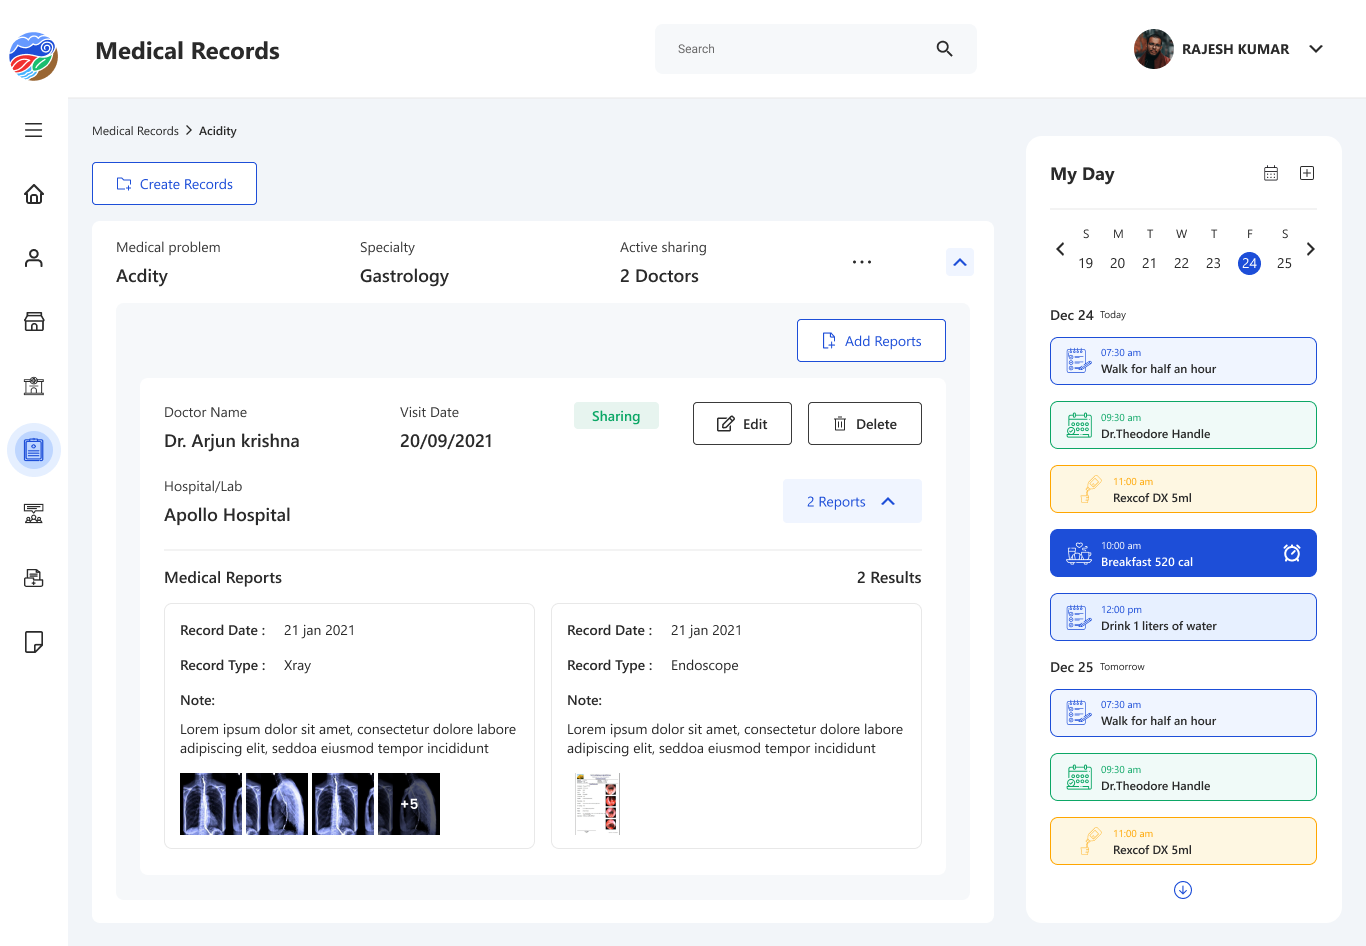The width and height of the screenshot is (1366, 946).
Task: Open the sticky note icon in the sidebar
Action: pos(34,642)
